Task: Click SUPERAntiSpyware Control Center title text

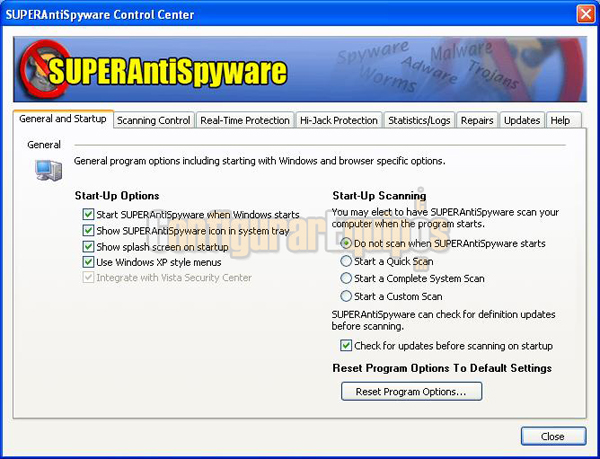Action: (100, 15)
